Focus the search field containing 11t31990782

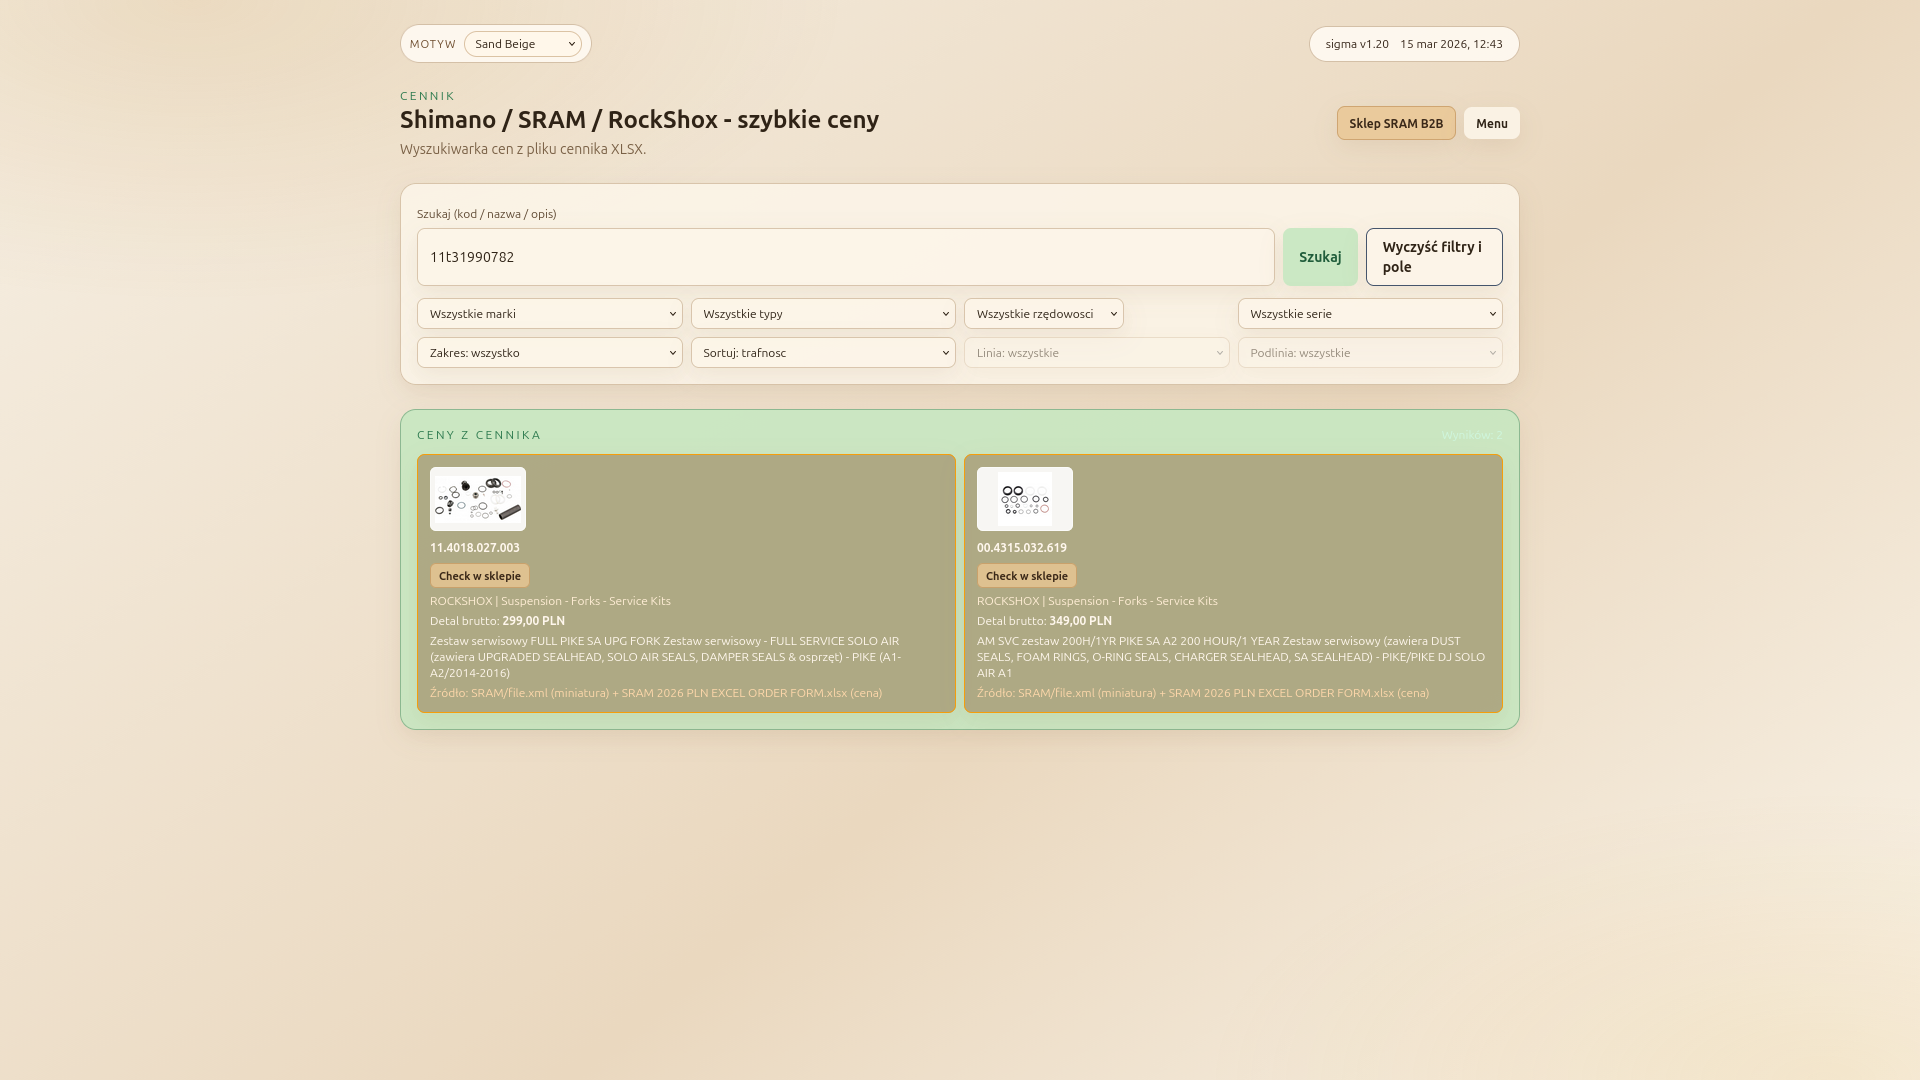point(846,257)
